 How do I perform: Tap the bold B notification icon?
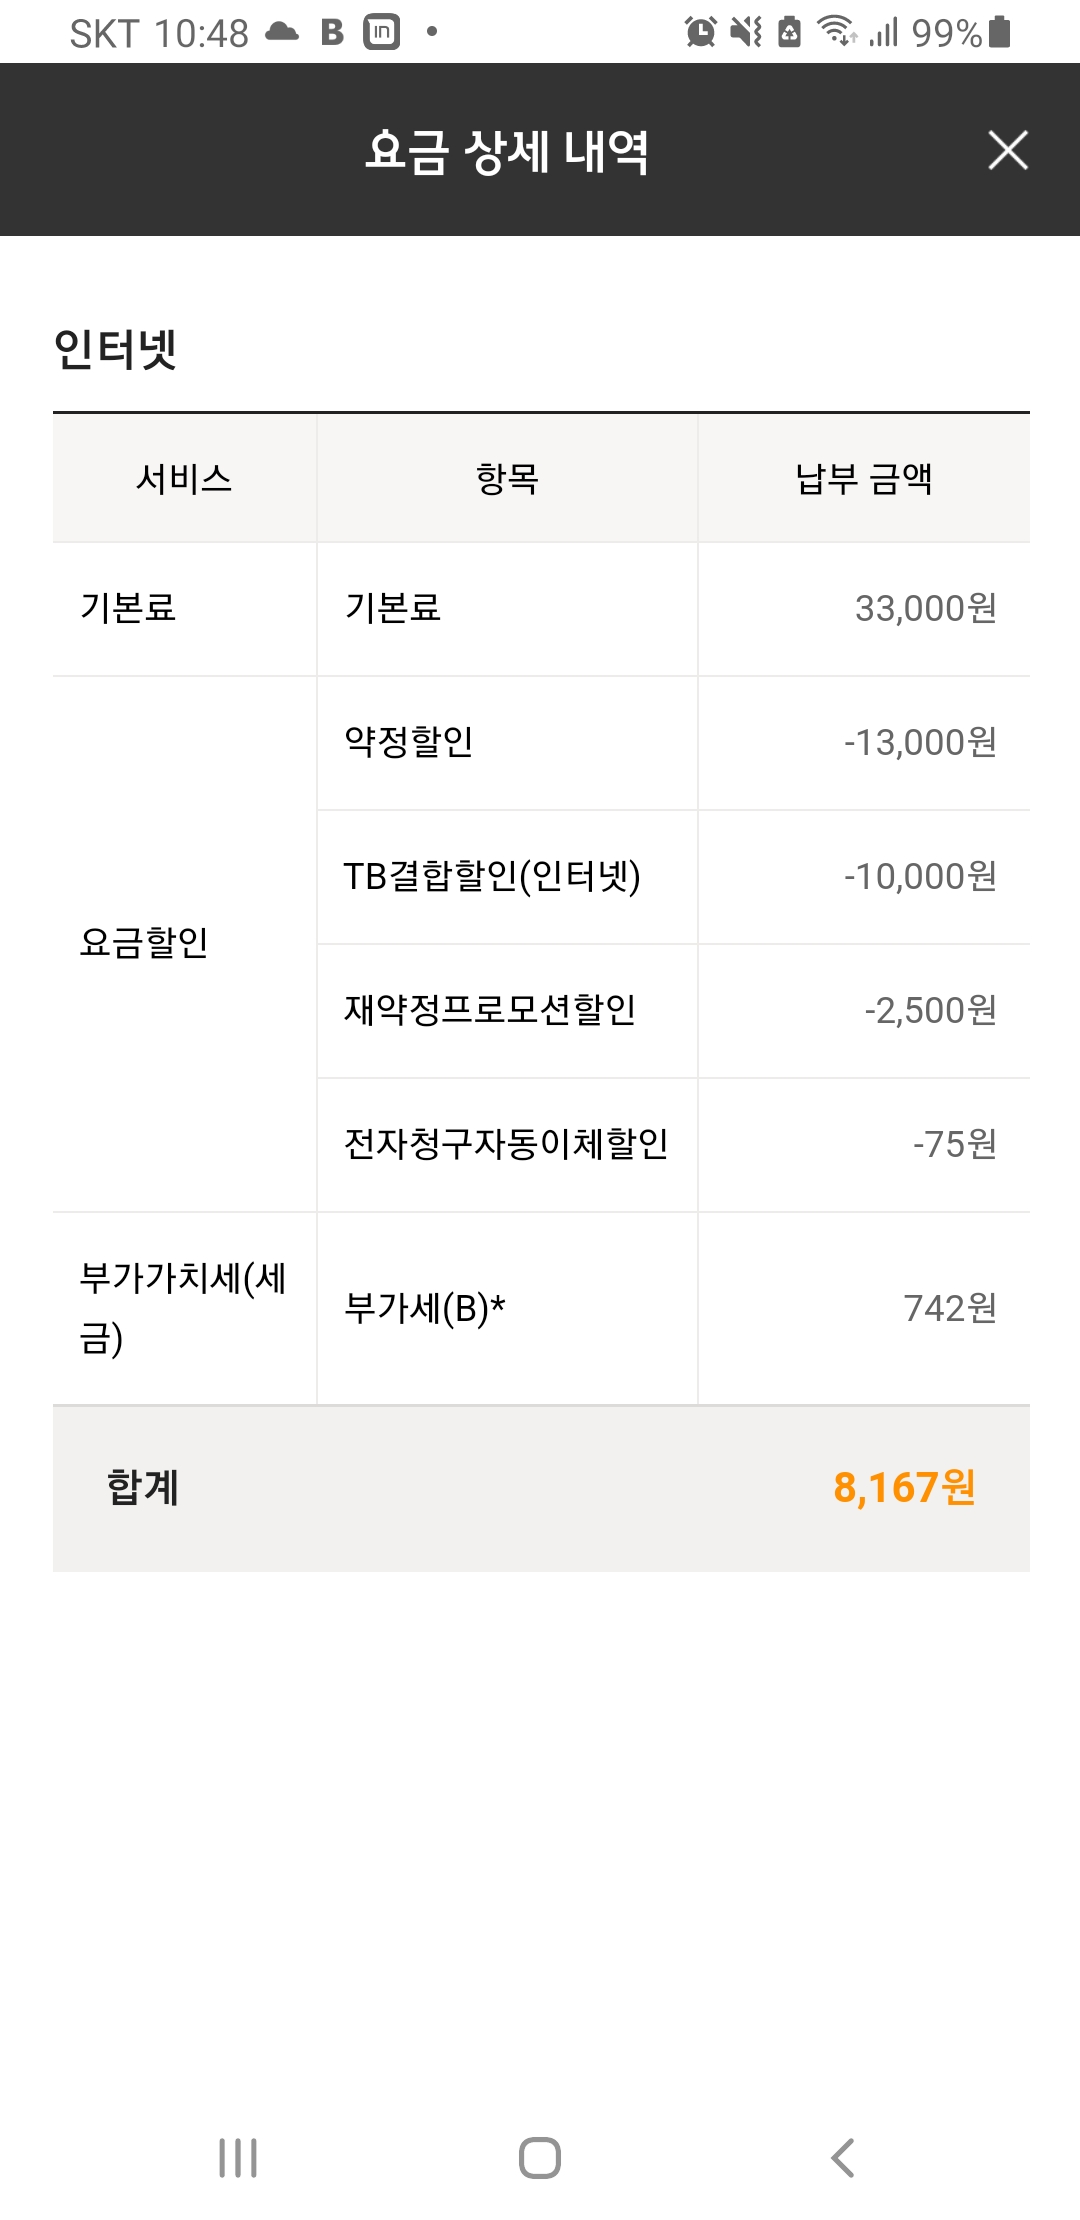[x=332, y=32]
